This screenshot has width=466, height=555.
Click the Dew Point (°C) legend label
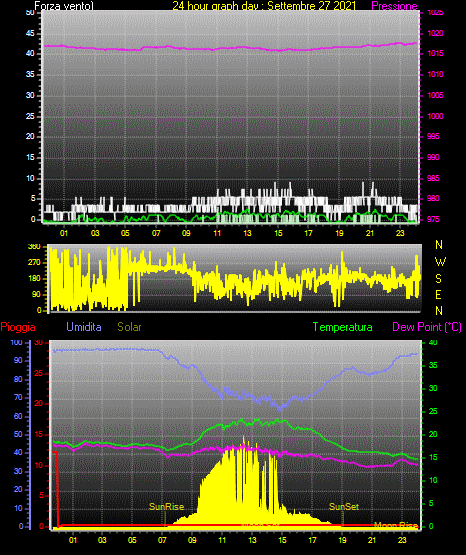(427, 327)
